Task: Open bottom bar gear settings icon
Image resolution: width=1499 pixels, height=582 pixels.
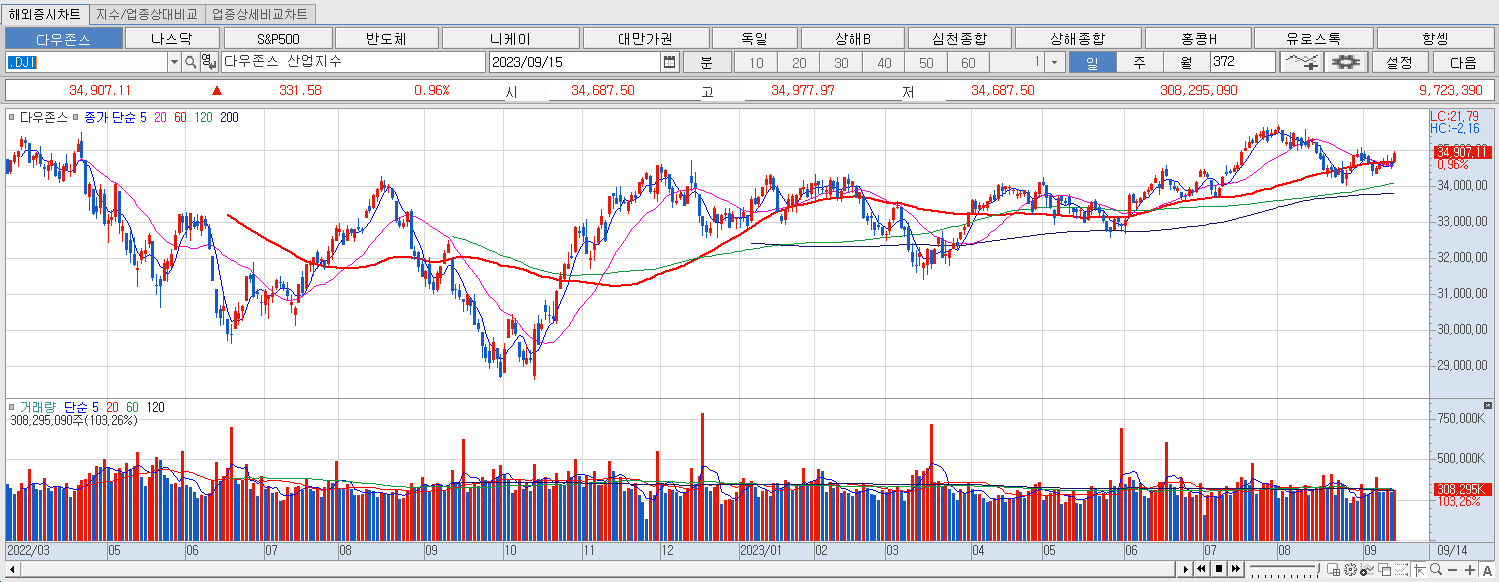Action: (1350, 569)
